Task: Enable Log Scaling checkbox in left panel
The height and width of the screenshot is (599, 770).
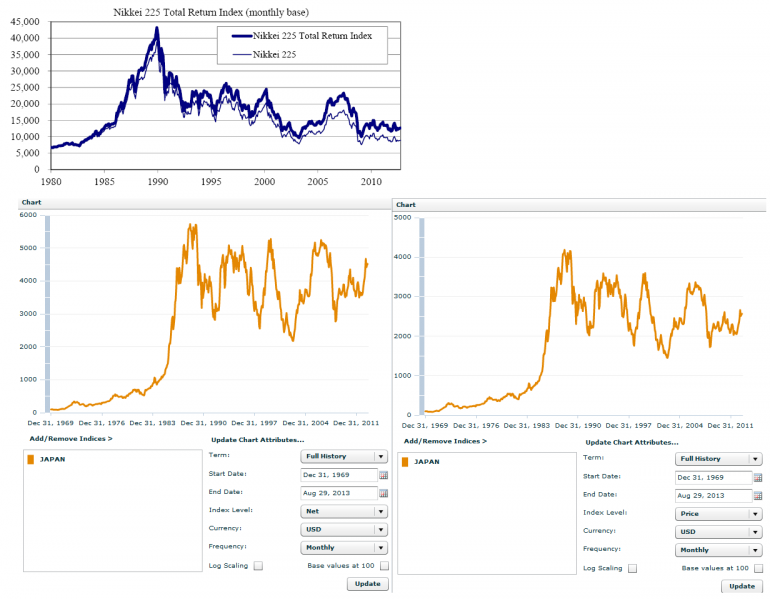Action: pyautogui.click(x=258, y=566)
